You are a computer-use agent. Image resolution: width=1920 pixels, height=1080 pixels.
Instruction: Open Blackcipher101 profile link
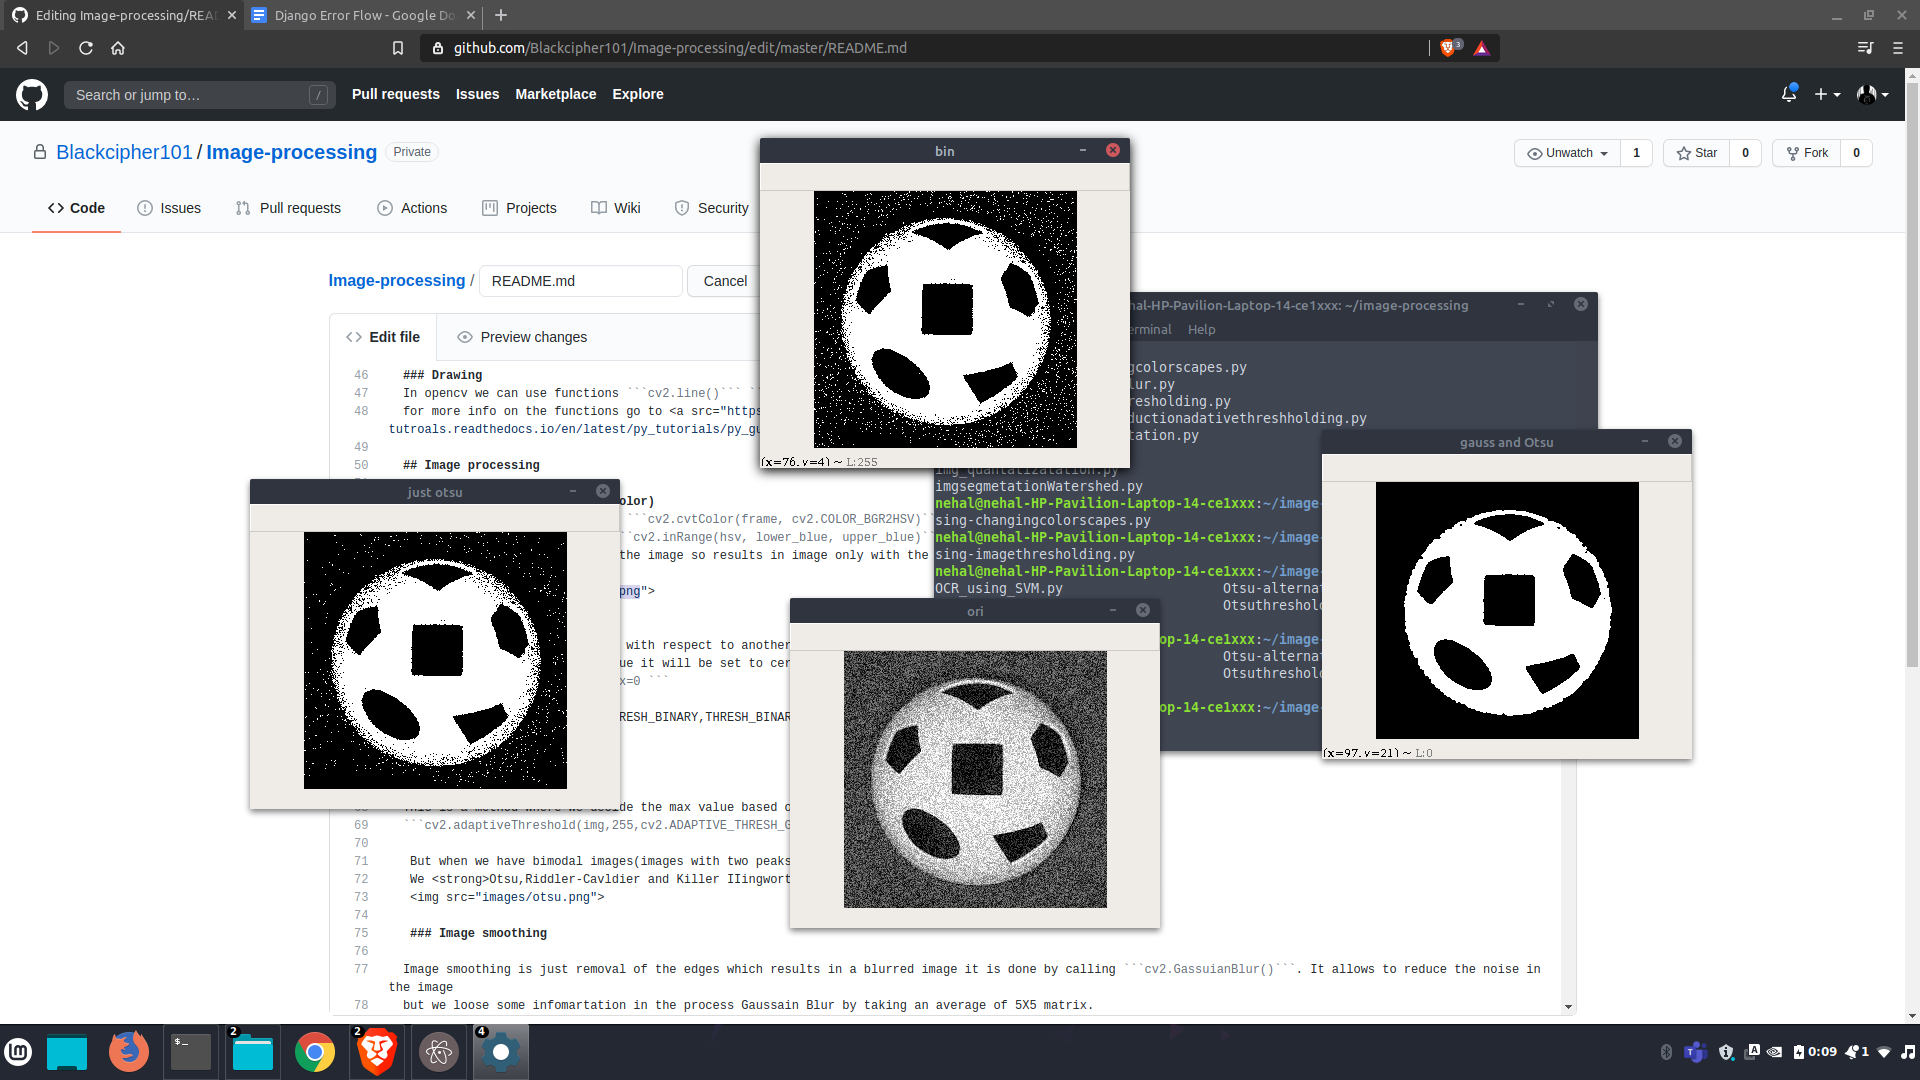coord(124,152)
